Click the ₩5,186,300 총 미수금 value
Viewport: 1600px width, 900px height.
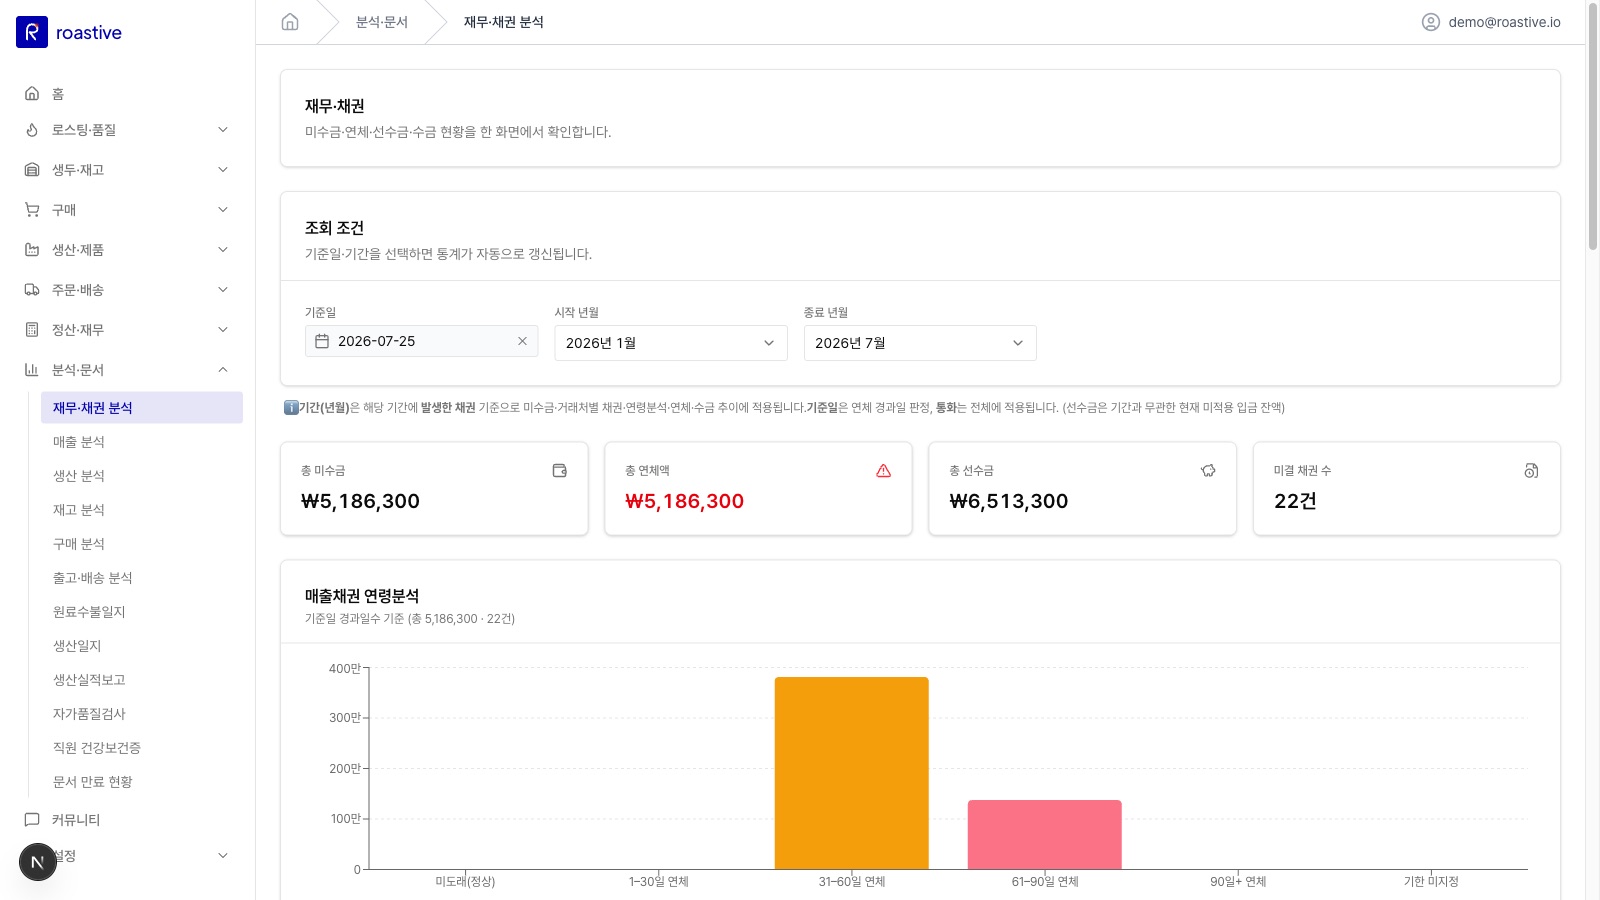click(x=360, y=501)
